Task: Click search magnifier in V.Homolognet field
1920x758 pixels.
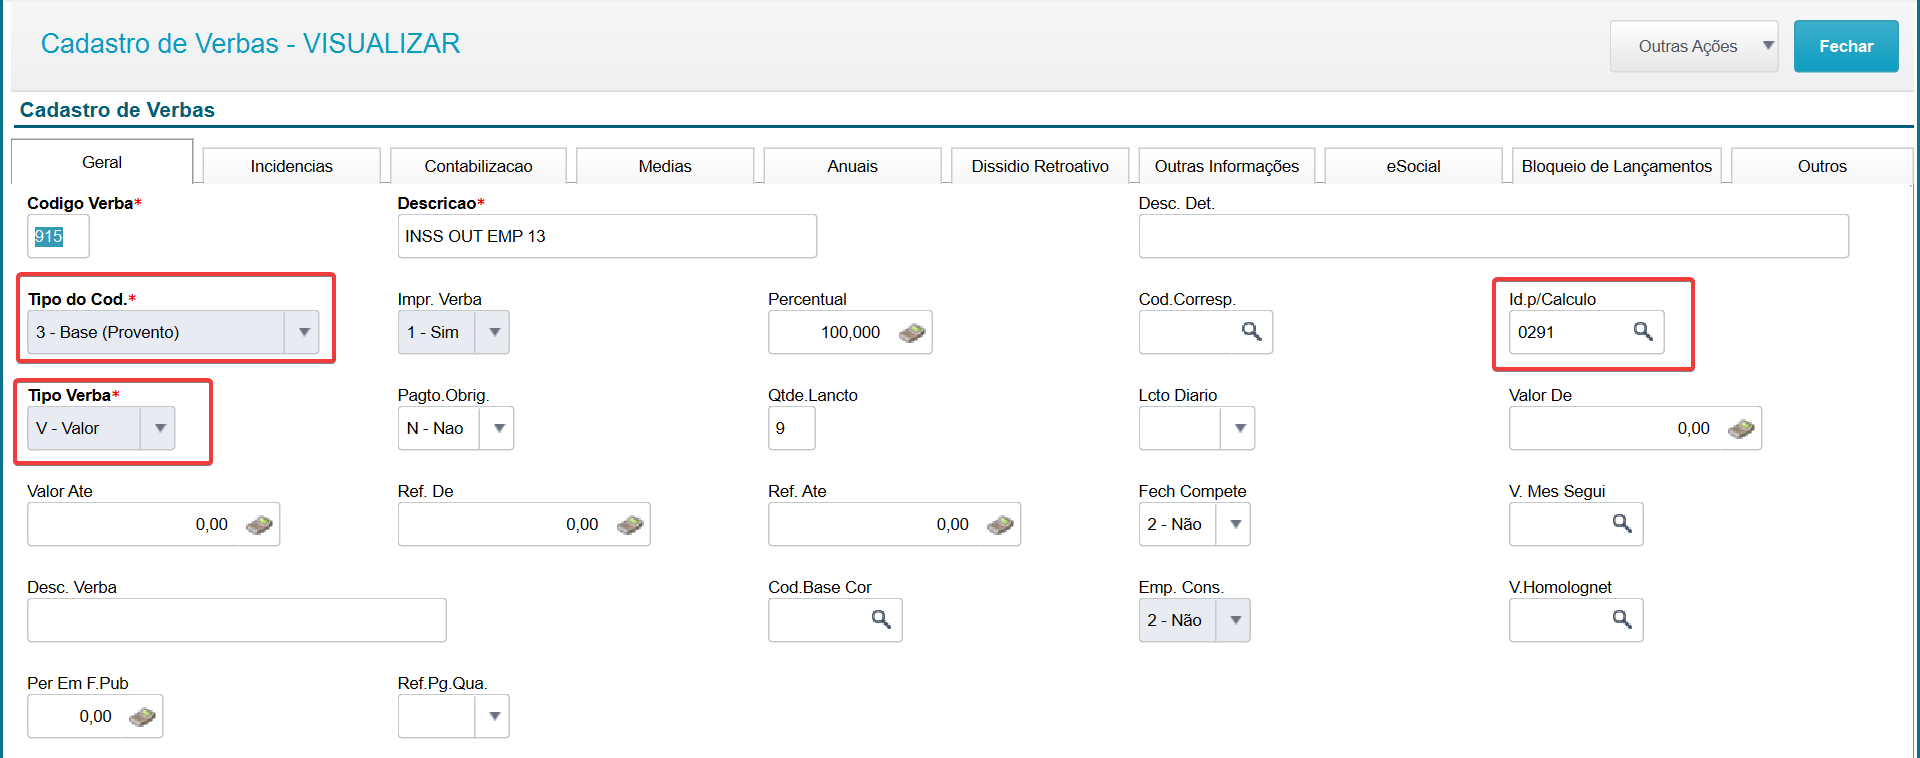Action: click(x=1622, y=619)
